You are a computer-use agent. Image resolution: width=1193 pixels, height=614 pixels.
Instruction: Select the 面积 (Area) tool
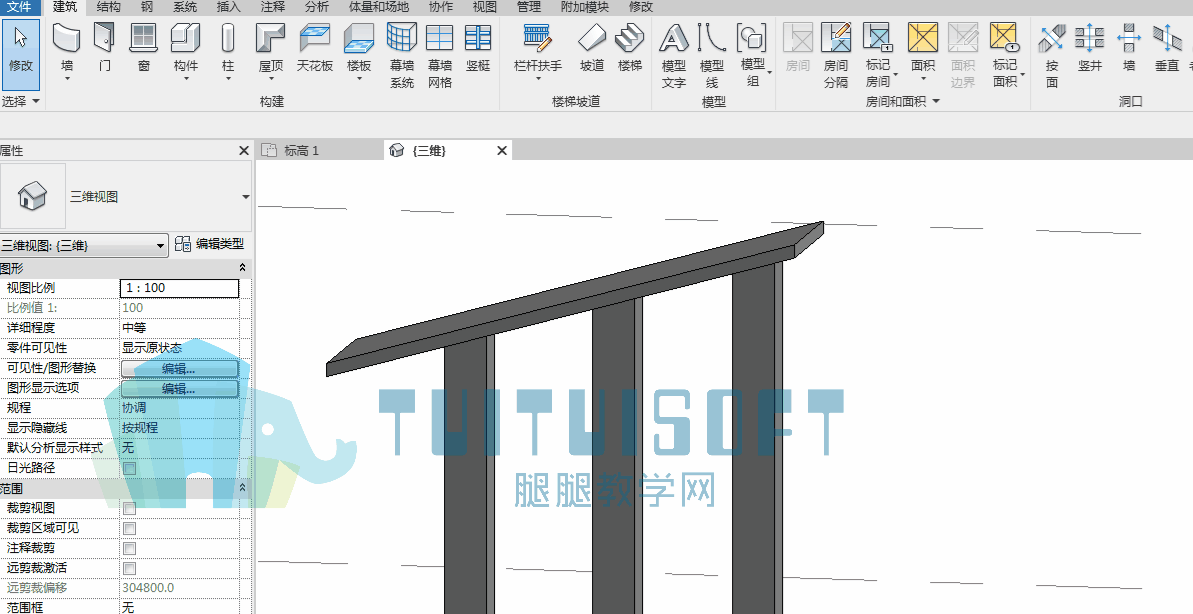(923, 50)
